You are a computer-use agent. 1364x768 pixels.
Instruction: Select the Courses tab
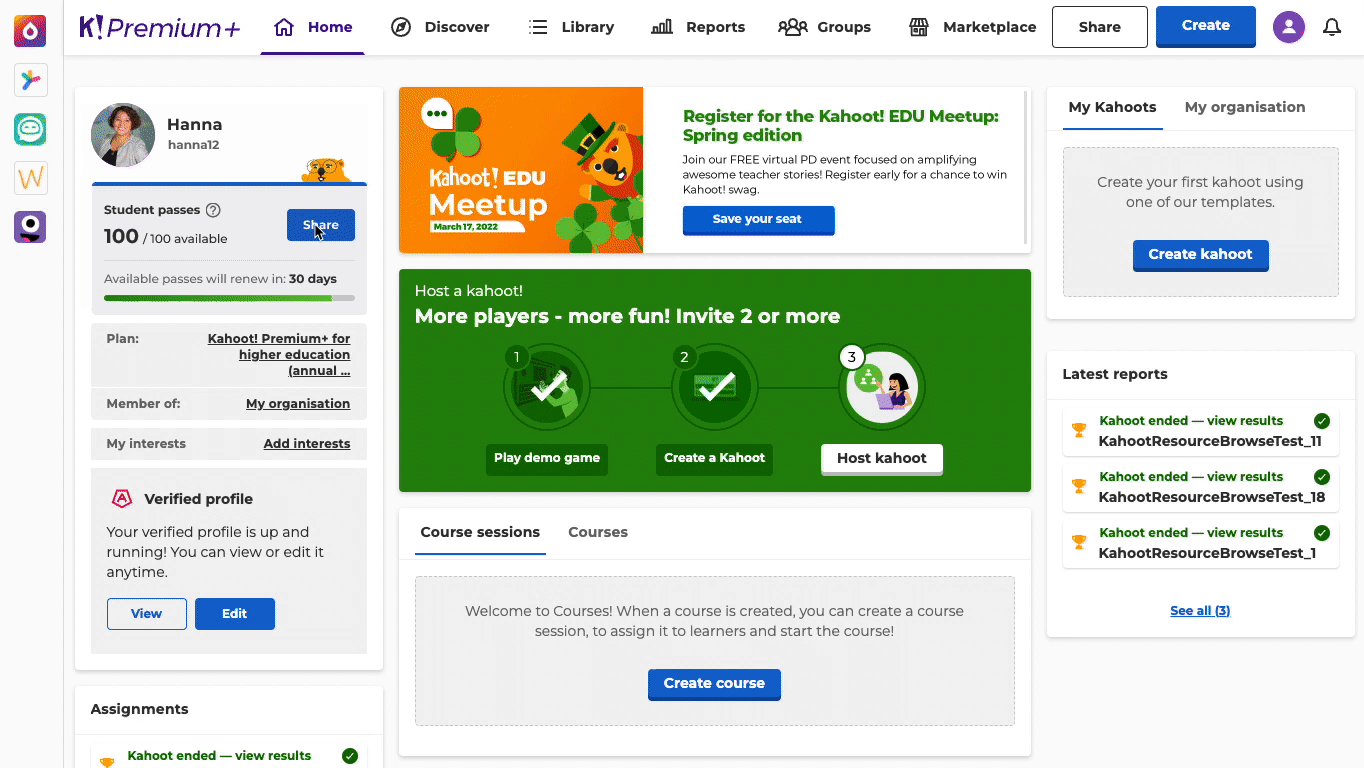(598, 533)
